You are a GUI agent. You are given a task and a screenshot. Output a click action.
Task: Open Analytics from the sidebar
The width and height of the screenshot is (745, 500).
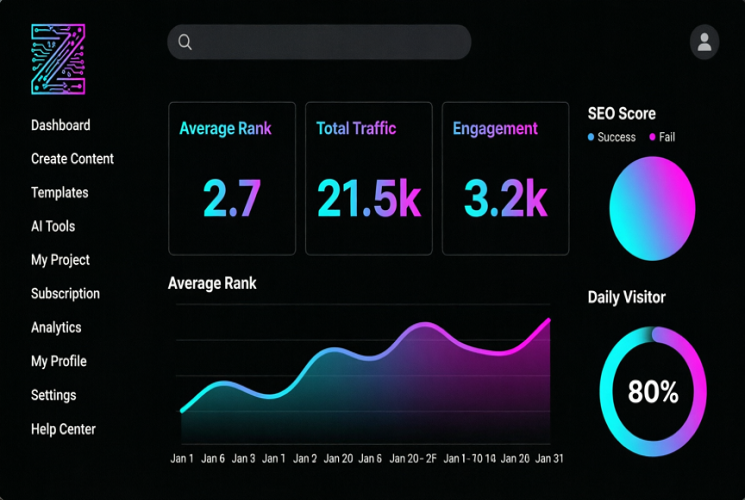56,327
